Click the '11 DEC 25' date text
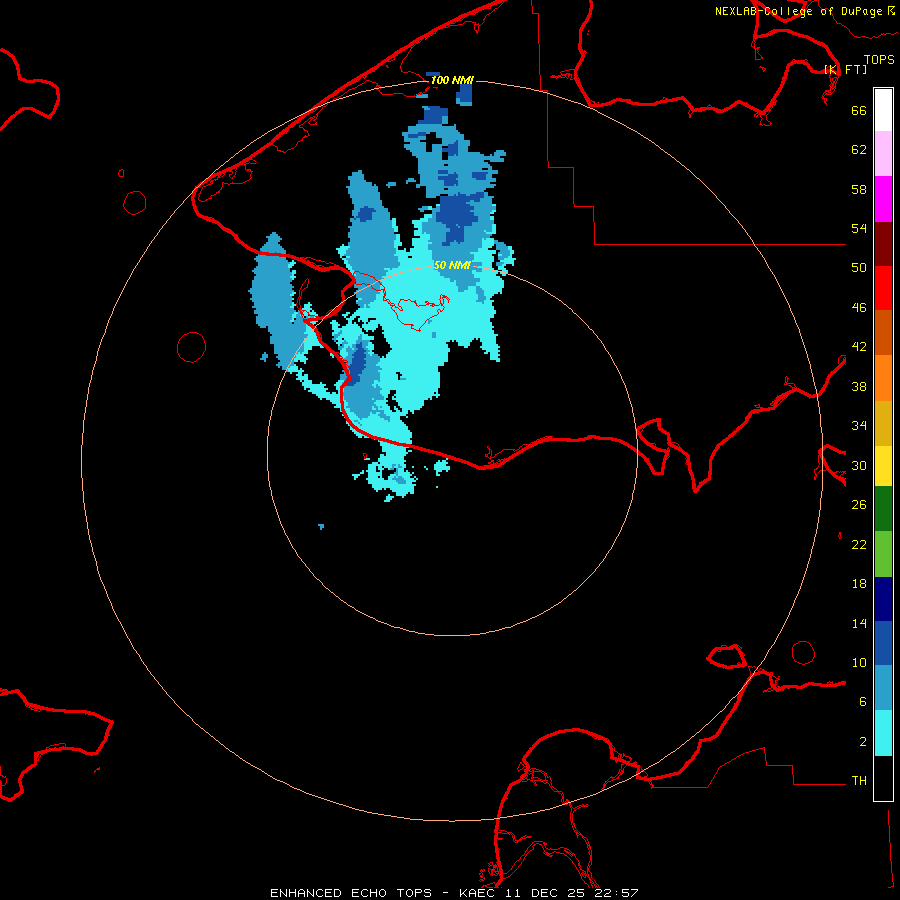Image resolution: width=900 pixels, height=900 pixels. point(546,893)
